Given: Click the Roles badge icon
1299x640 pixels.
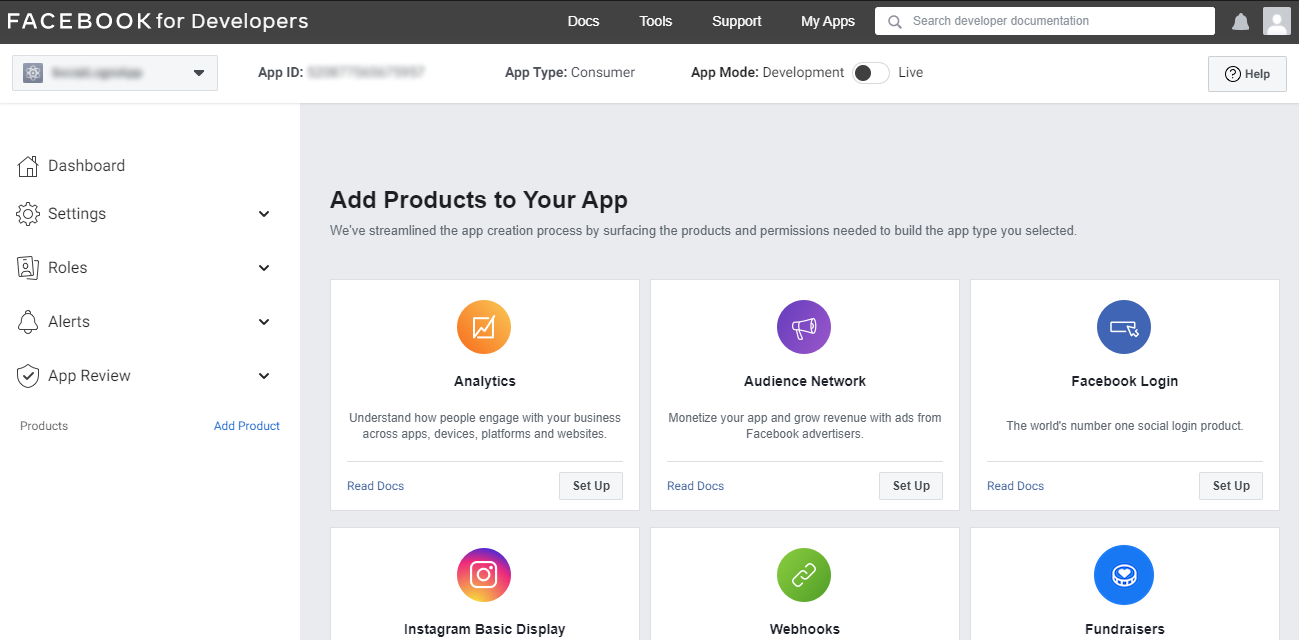Looking at the screenshot, I should 28,268.
